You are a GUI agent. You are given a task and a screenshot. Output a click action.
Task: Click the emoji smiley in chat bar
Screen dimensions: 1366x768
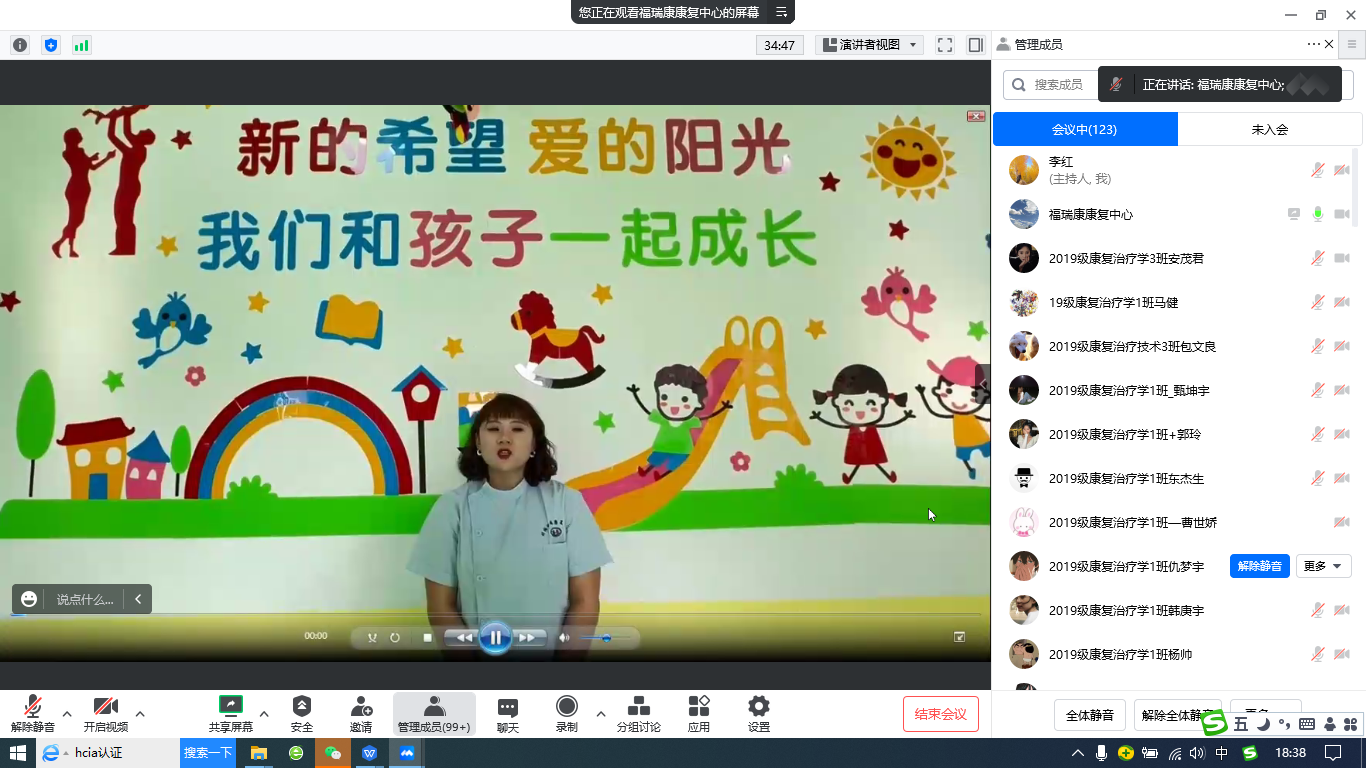point(29,599)
